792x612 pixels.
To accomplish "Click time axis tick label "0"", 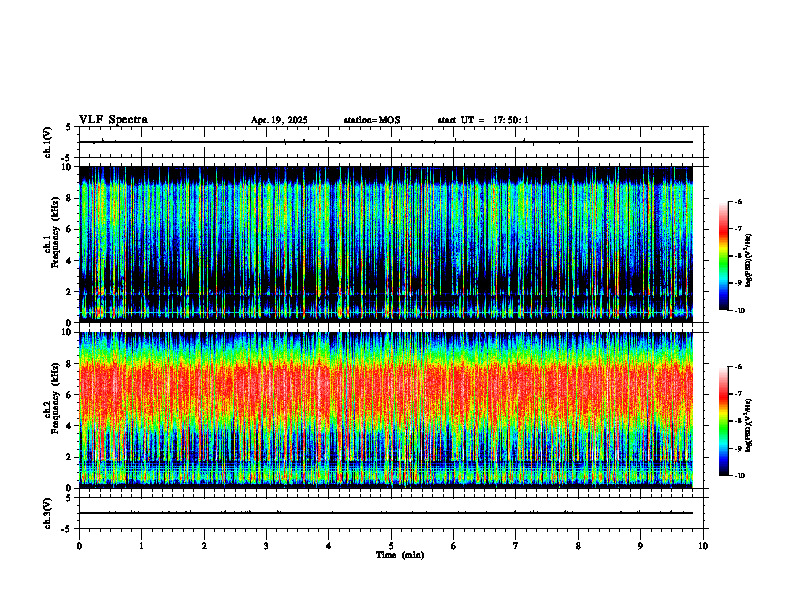I will click(79, 546).
